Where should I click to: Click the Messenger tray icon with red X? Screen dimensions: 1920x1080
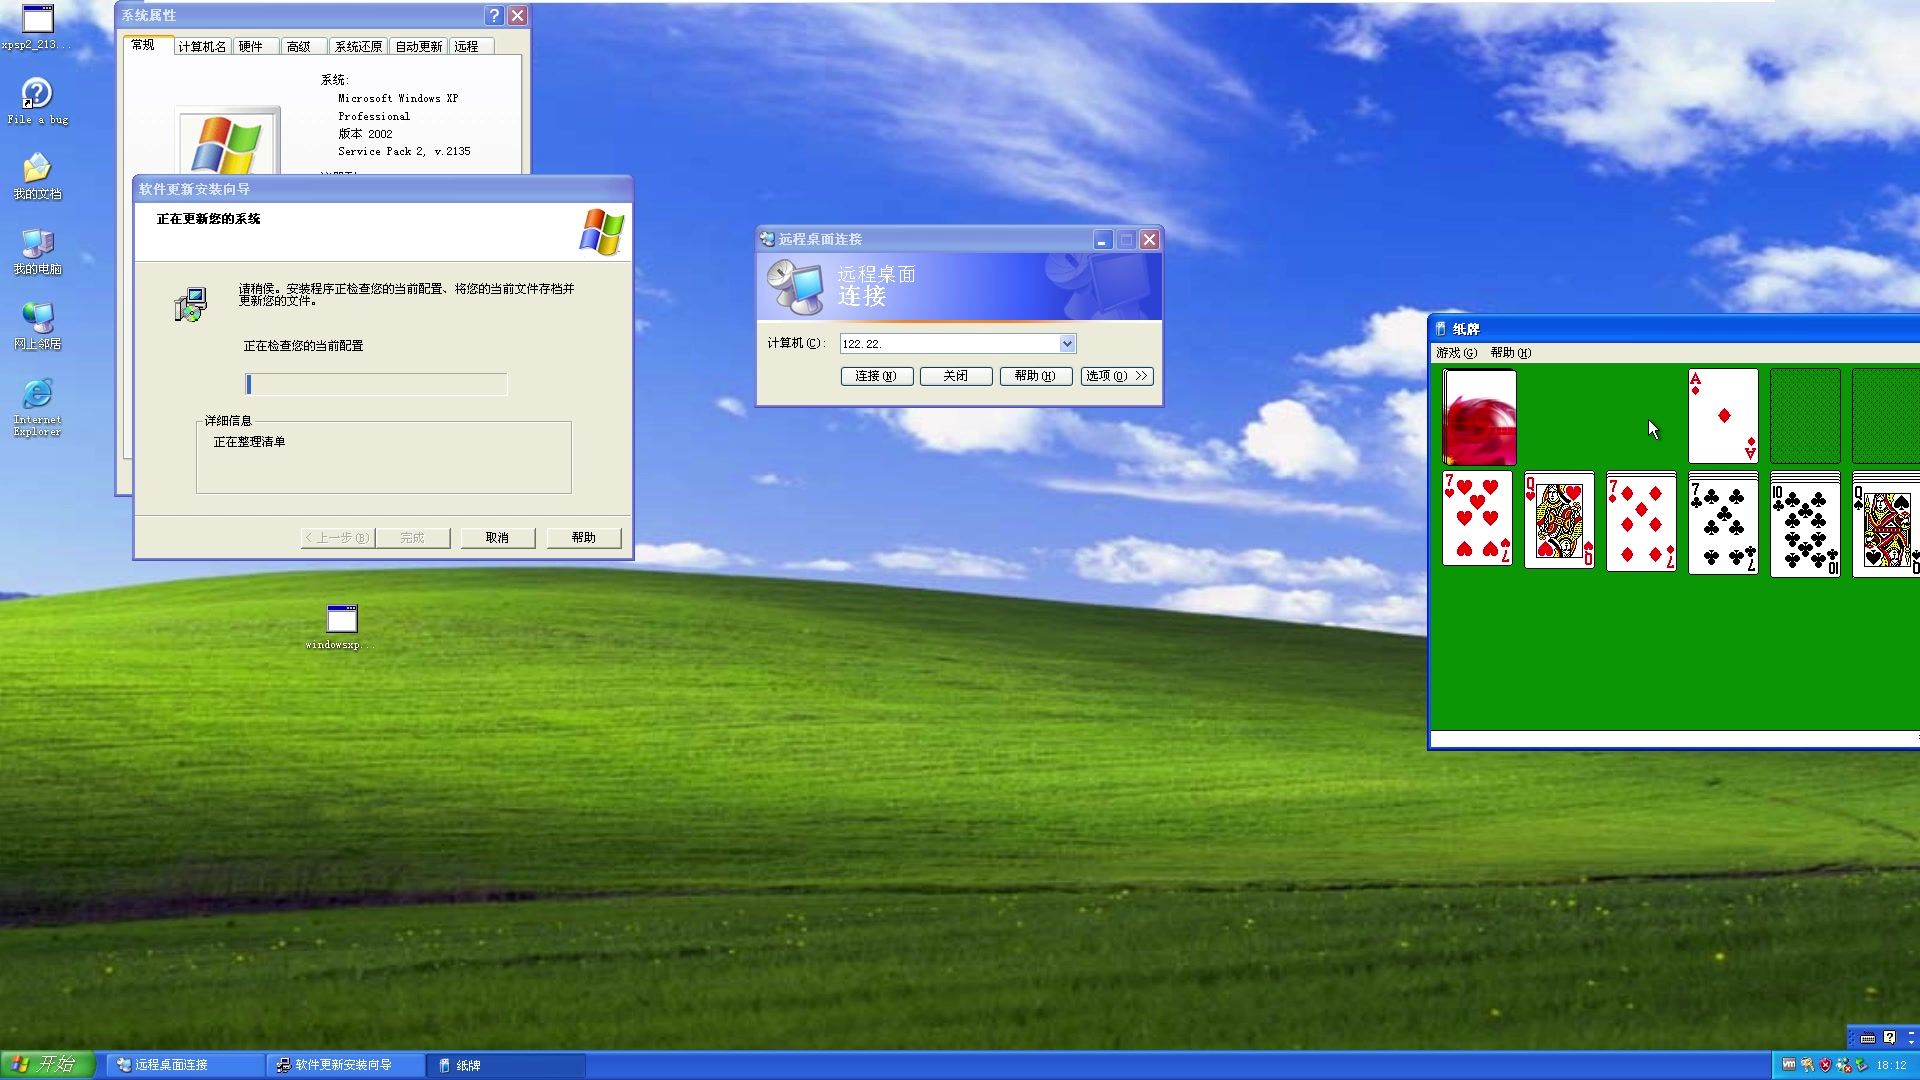tap(1843, 1065)
